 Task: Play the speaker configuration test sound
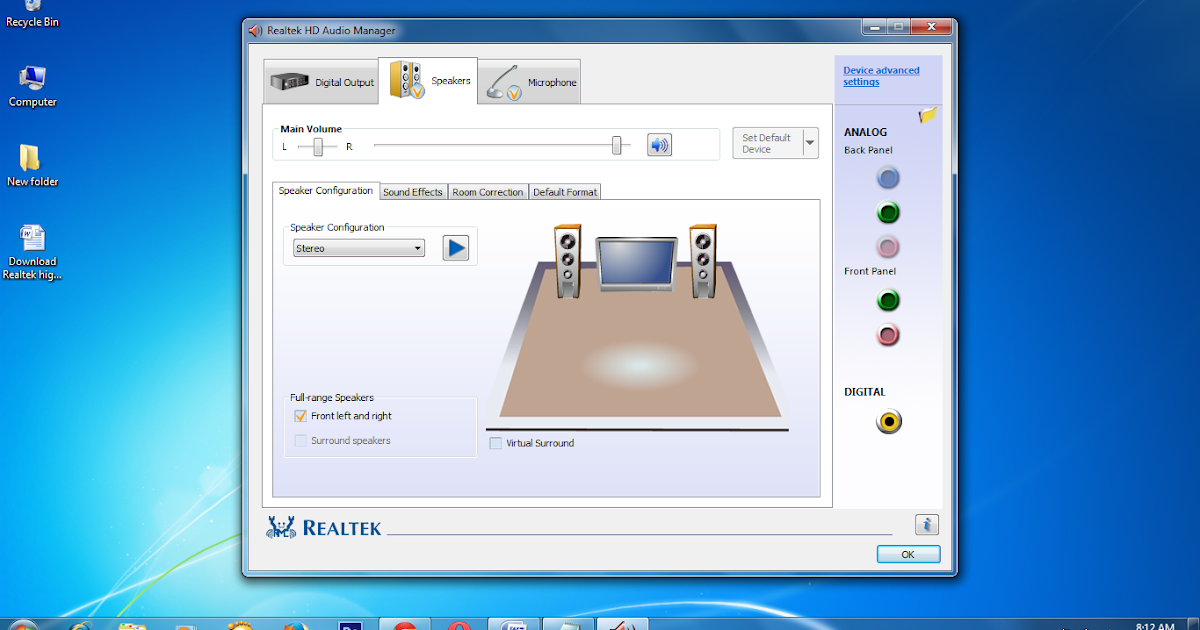[x=456, y=248]
